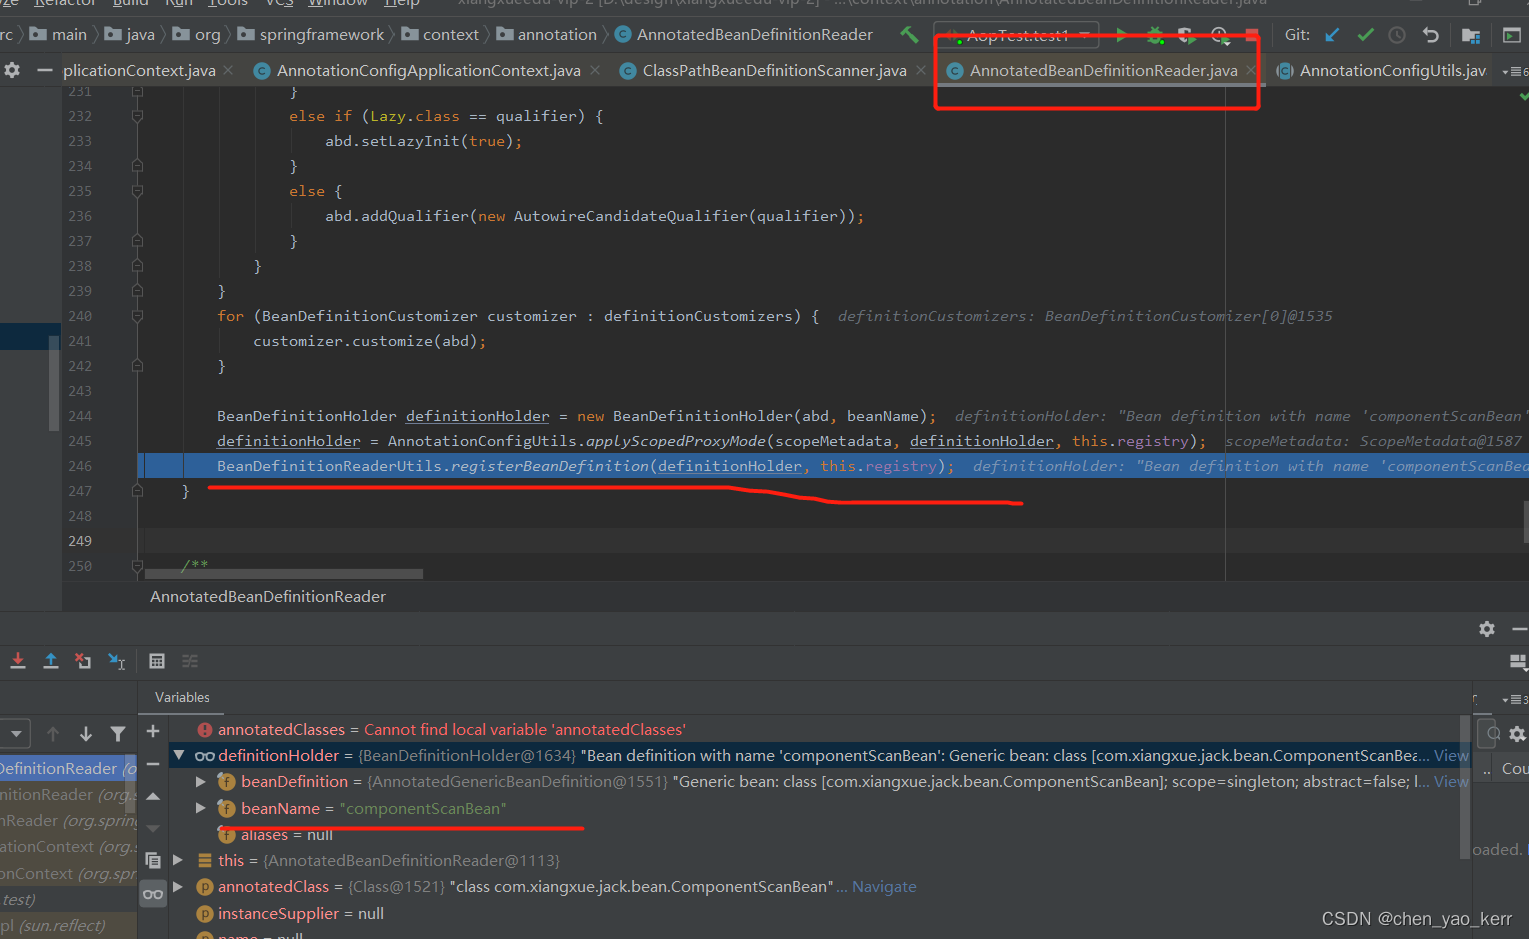Toggle frames filter funnel icon
Screen dimensions: 1529x939
118,734
